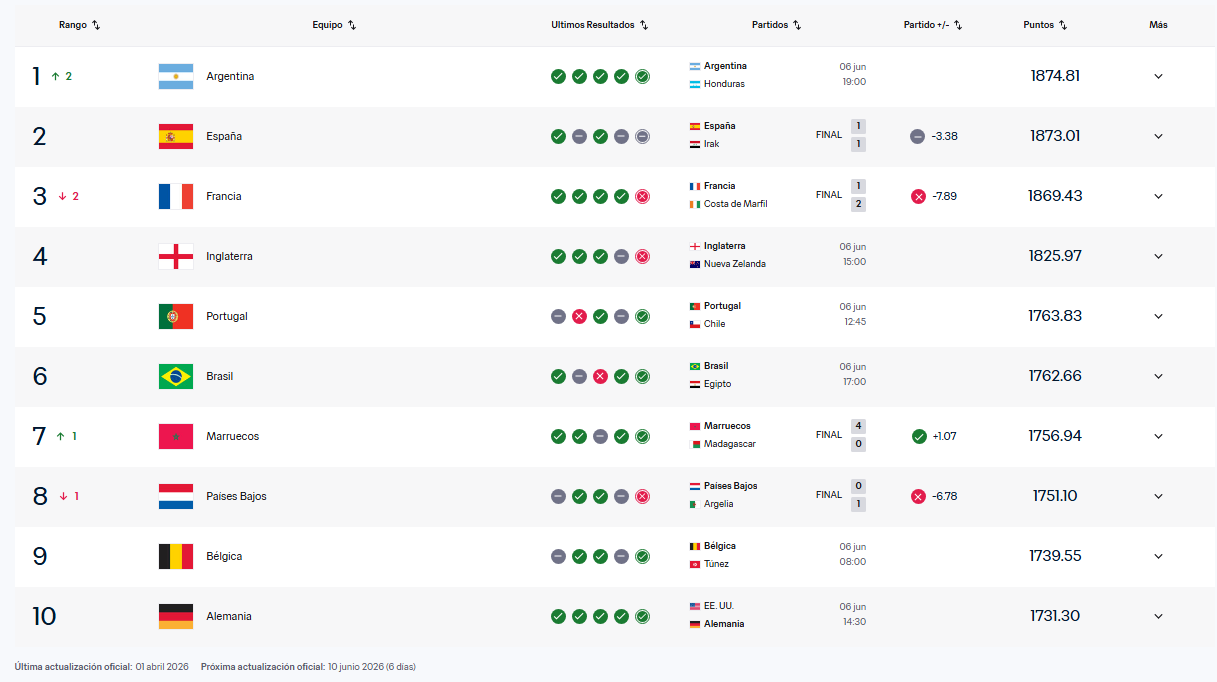Click the Marruecos flag icon
Viewport: 1217px width, 682px height.
(176, 437)
